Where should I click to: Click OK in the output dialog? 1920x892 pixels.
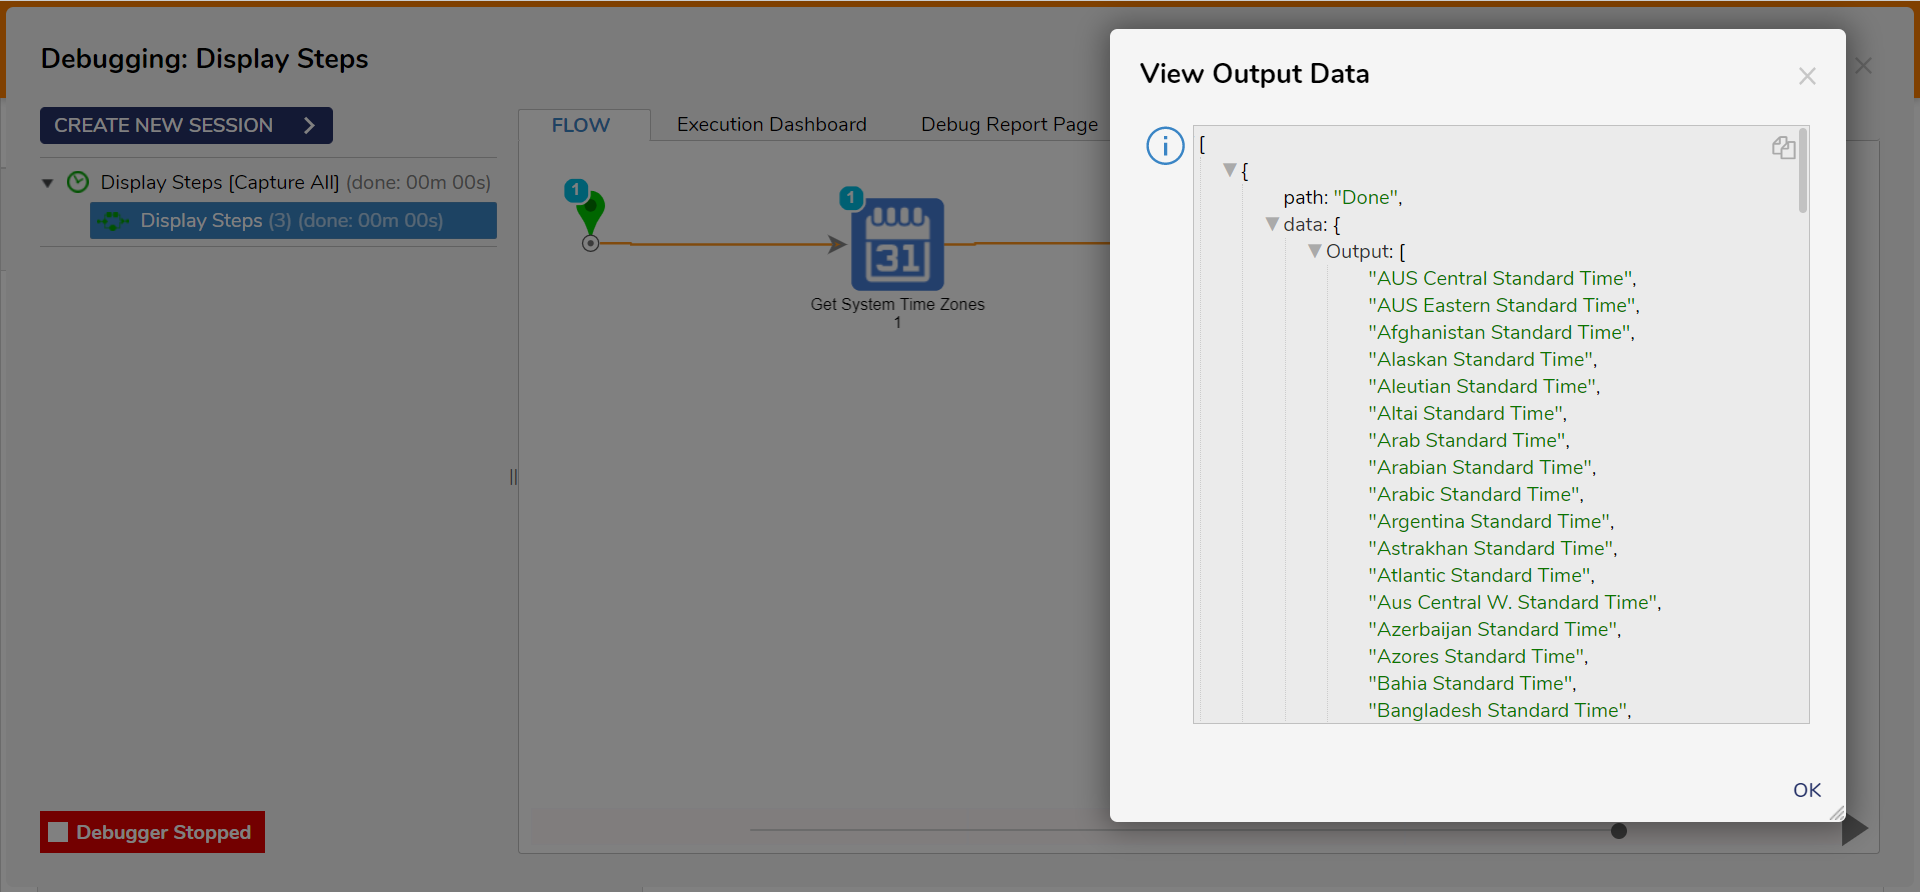click(1807, 790)
